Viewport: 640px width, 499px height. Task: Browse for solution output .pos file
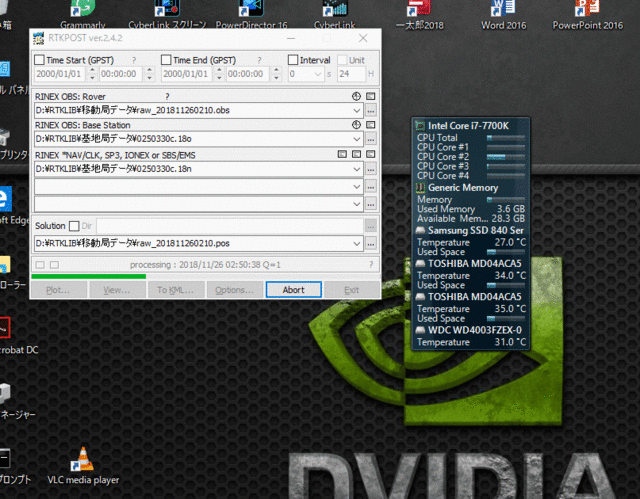point(371,244)
